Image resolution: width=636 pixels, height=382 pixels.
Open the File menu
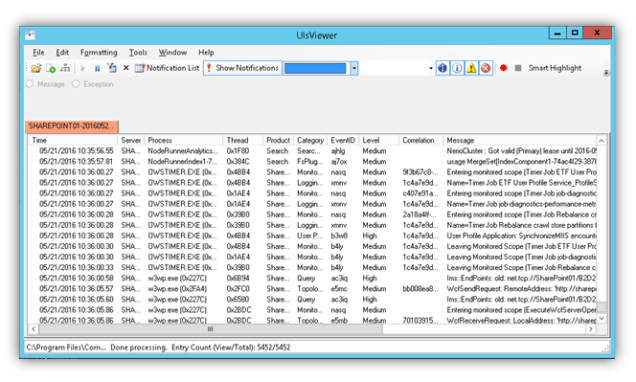click(x=39, y=52)
